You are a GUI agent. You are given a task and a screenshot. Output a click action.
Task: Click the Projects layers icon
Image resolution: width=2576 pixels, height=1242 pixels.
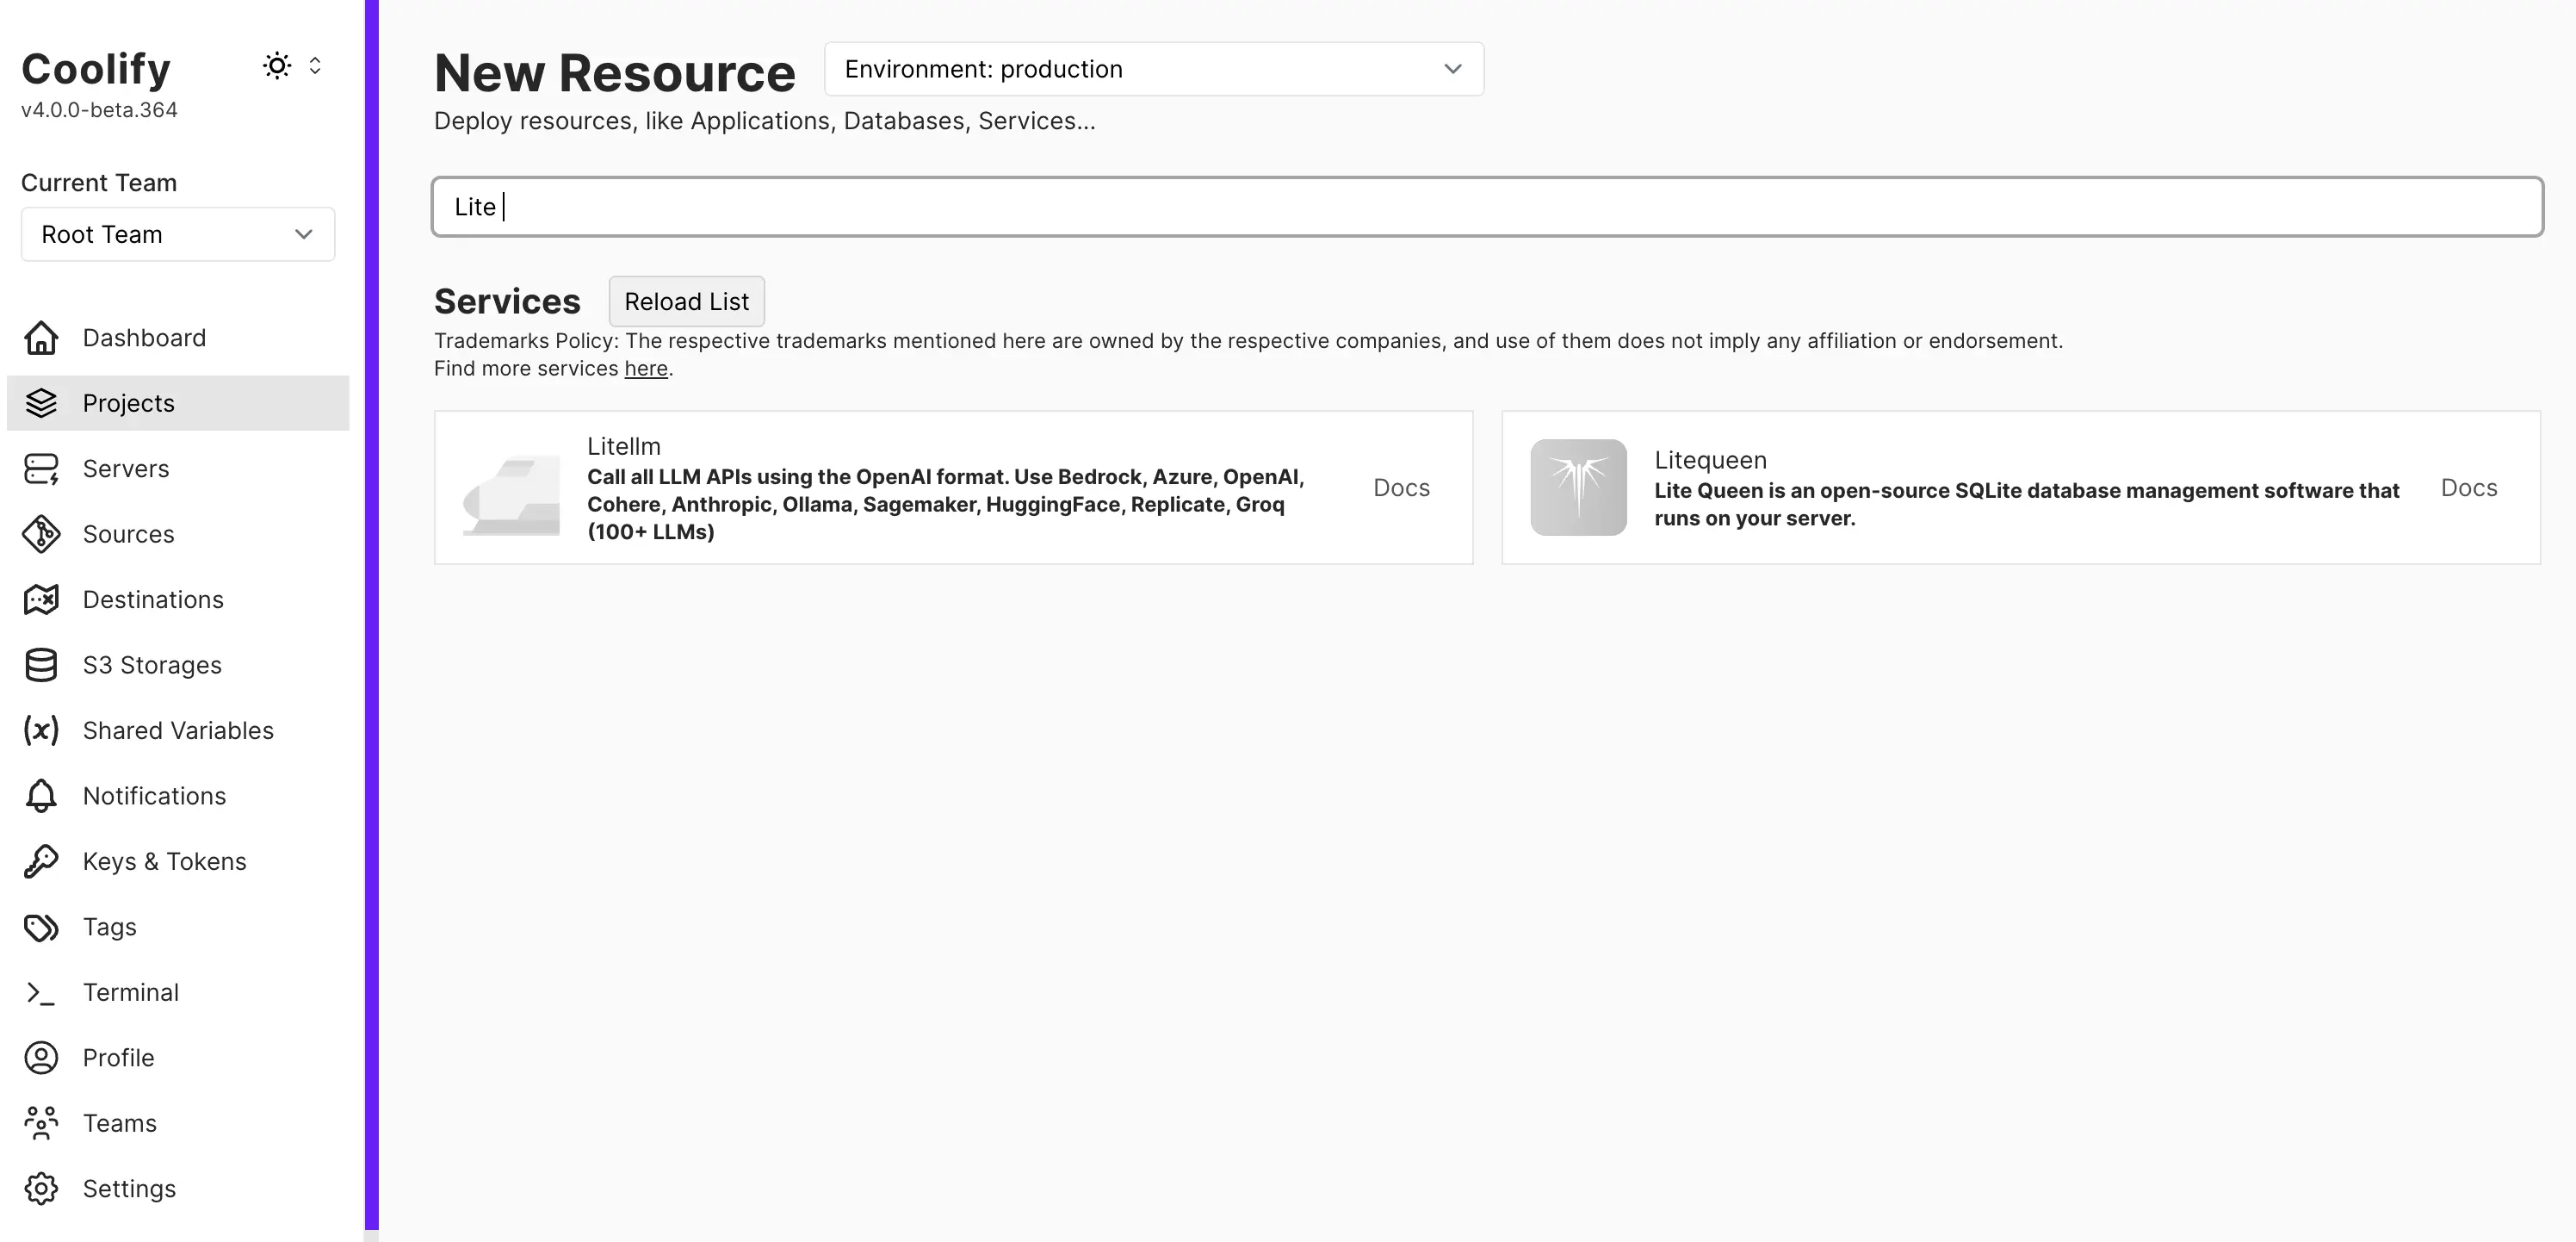tap(41, 403)
